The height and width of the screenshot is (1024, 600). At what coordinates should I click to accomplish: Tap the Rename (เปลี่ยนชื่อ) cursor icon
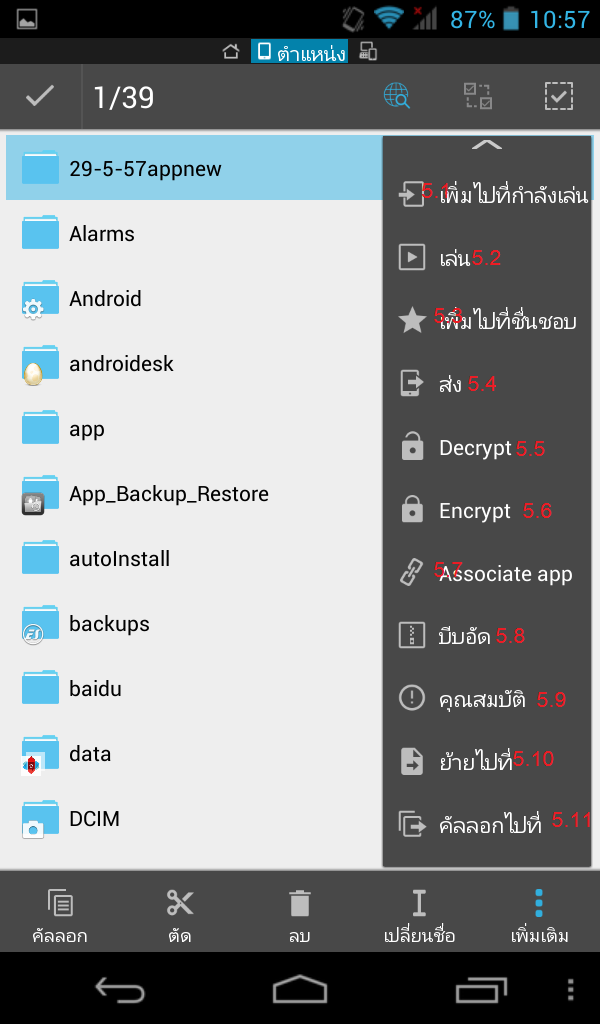point(419,904)
